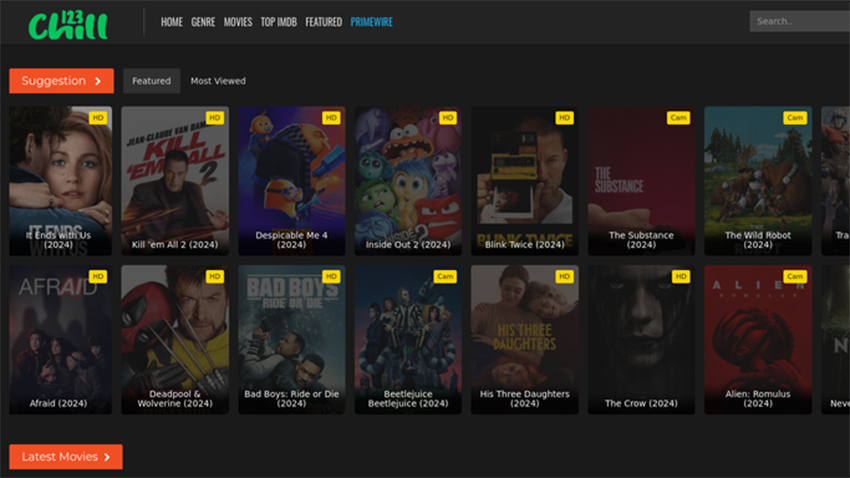Click the title text Kill 'em All 2 (2024)
This screenshot has width=850, height=478.
(175, 244)
